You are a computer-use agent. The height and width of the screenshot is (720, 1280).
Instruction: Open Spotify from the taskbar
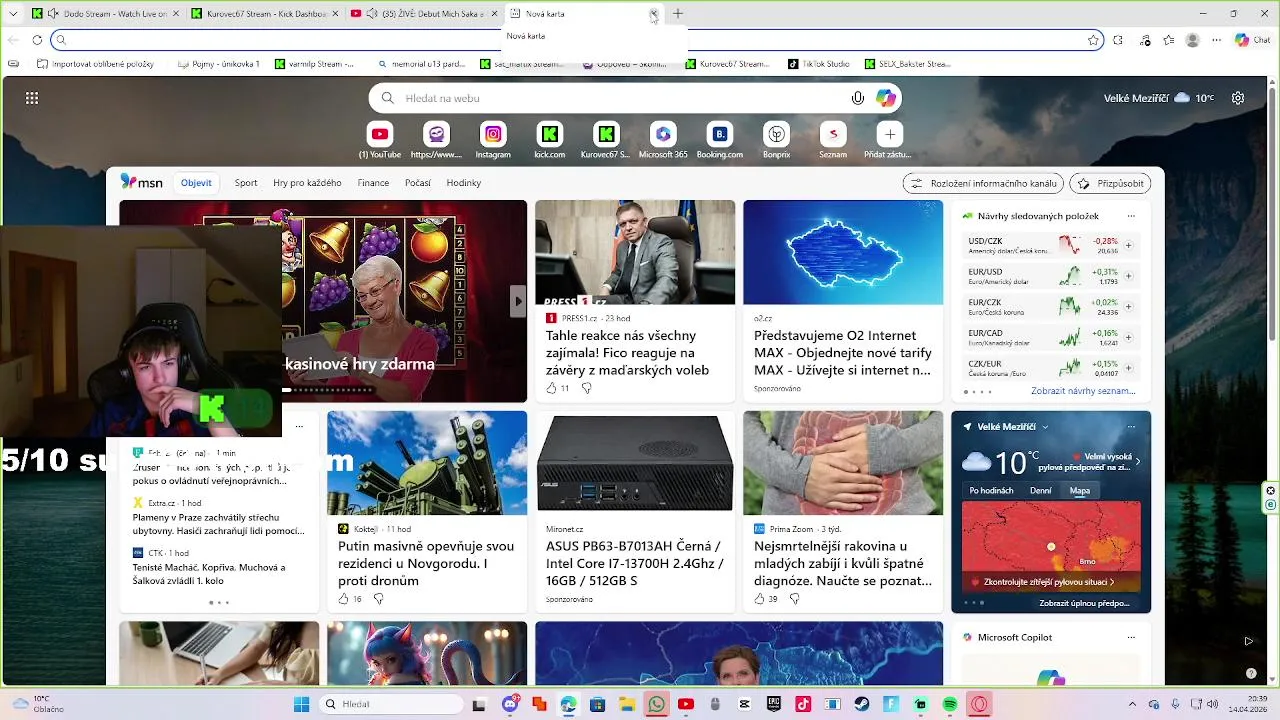click(950, 704)
